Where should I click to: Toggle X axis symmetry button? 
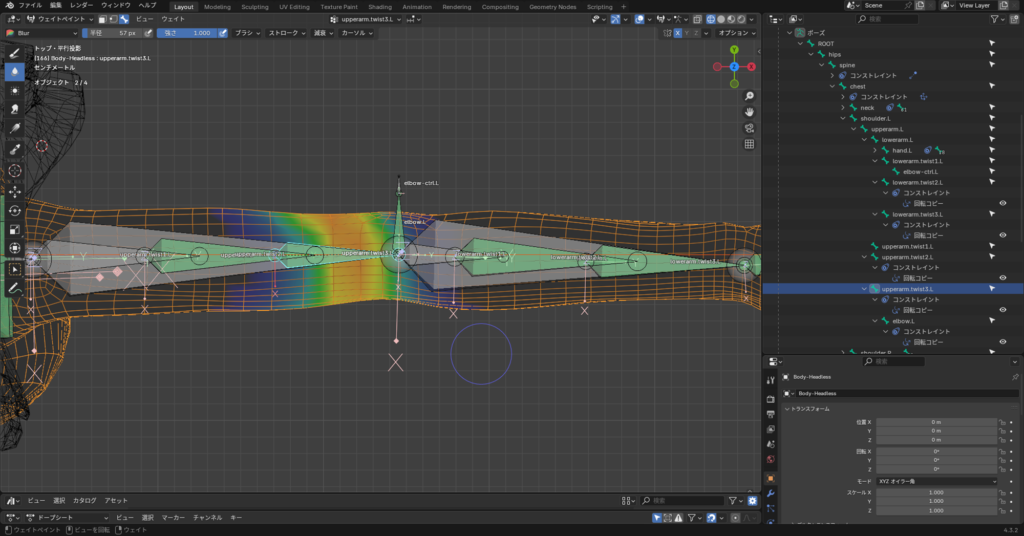(677, 33)
